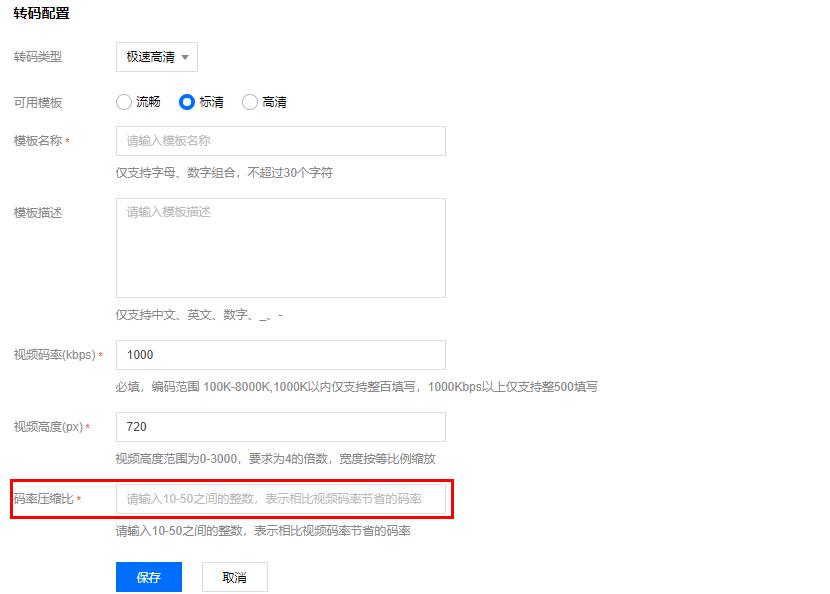This screenshot has height=594, width=830.
Task: Click the 视频高度(px) label
Action: point(48,427)
